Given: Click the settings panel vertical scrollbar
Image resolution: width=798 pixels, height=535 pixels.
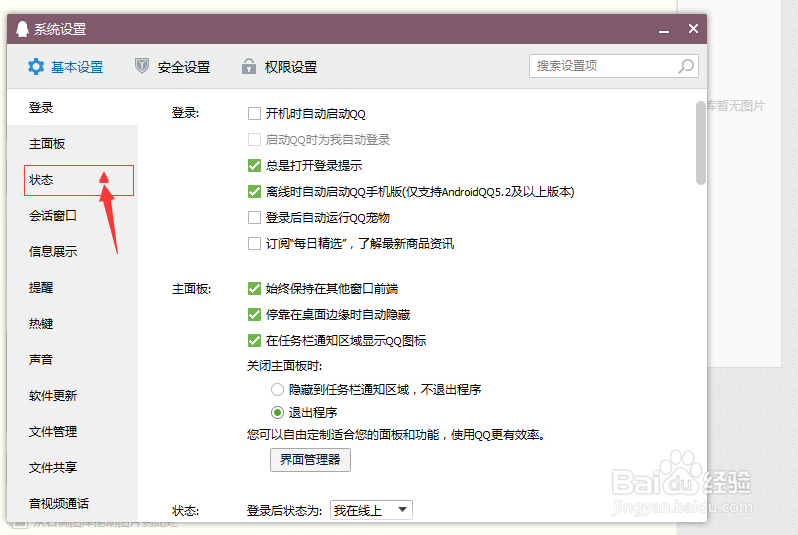Looking at the screenshot, I should coord(701,143).
